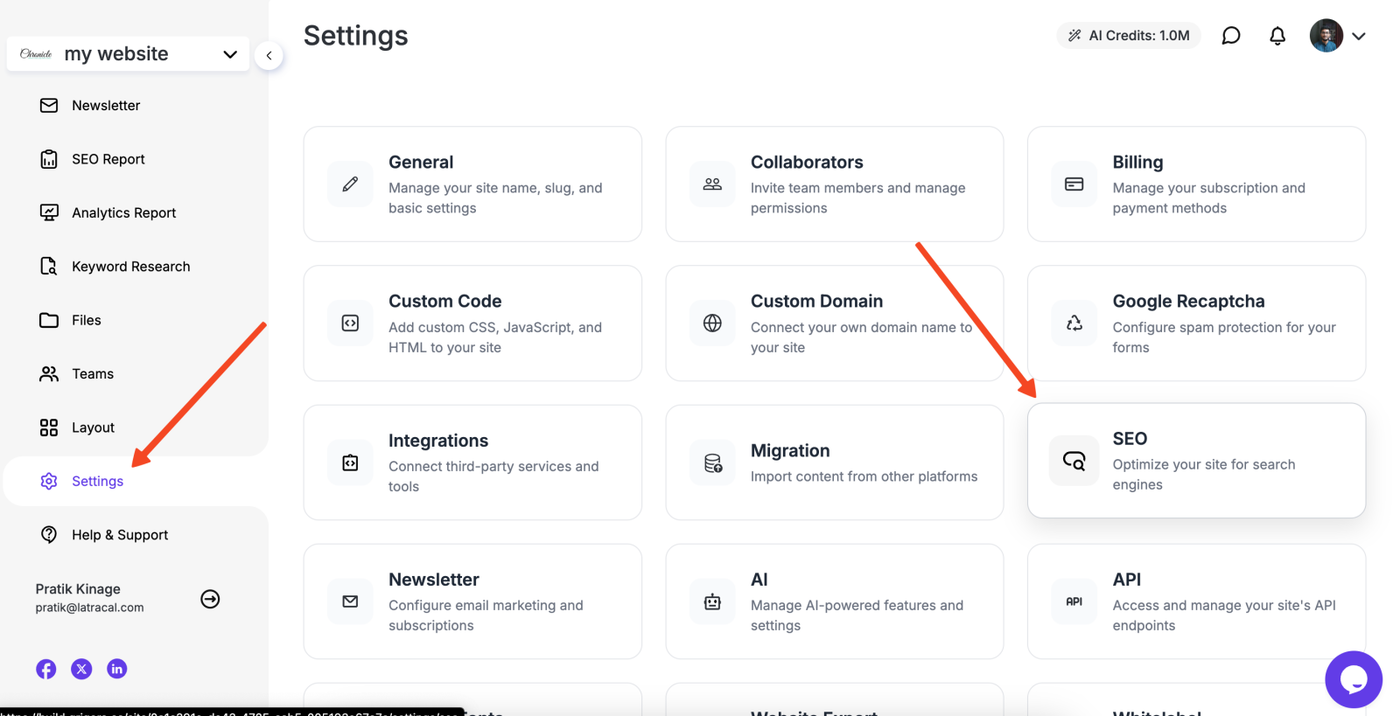The image size is (1400, 716).
Task: Click the AI Credits: 1.0M button
Action: pyautogui.click(x=1128, y=36)
